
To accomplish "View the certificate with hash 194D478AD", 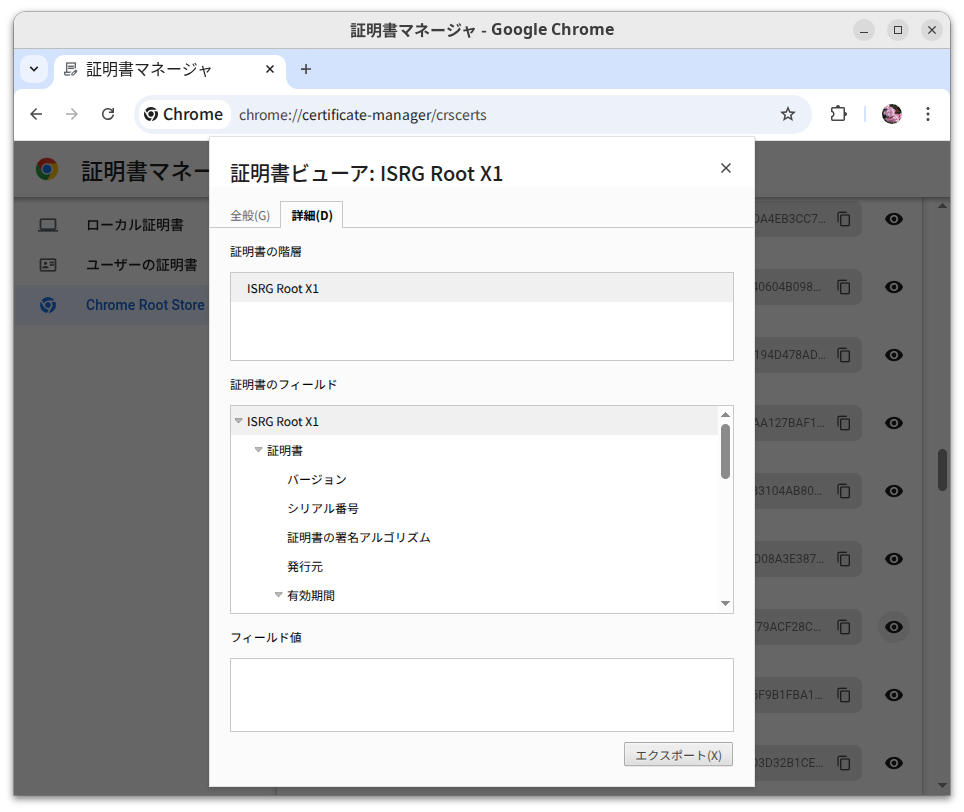I will pos(894,355).
